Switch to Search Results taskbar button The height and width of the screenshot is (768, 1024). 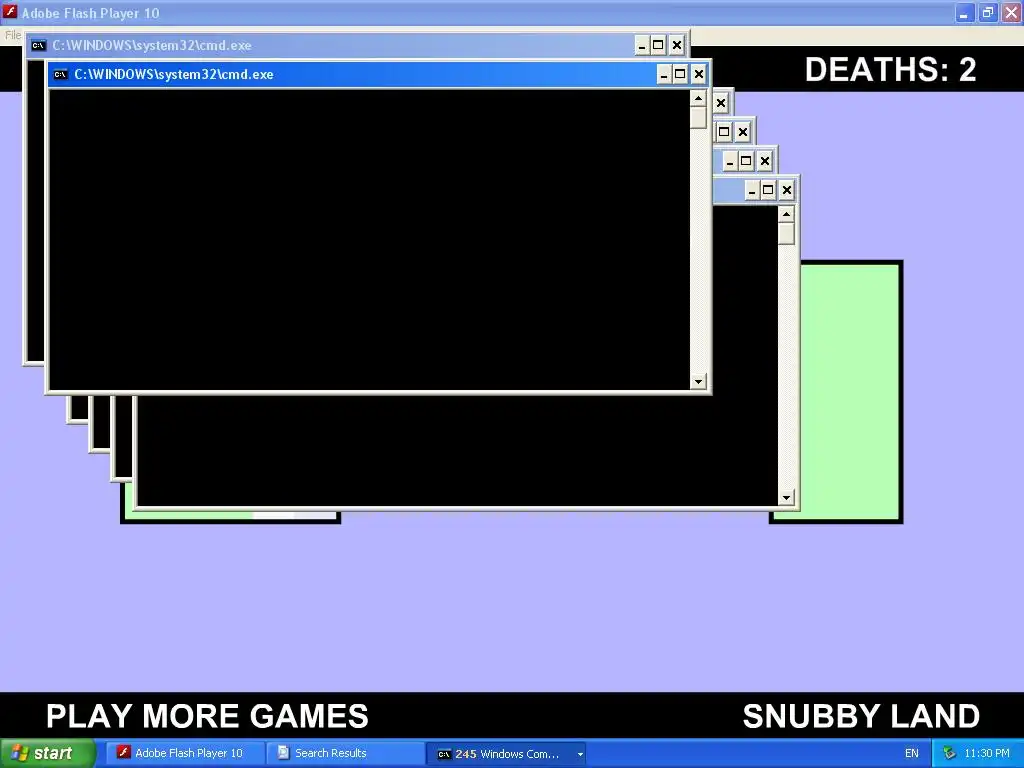(x=345, y=753)
